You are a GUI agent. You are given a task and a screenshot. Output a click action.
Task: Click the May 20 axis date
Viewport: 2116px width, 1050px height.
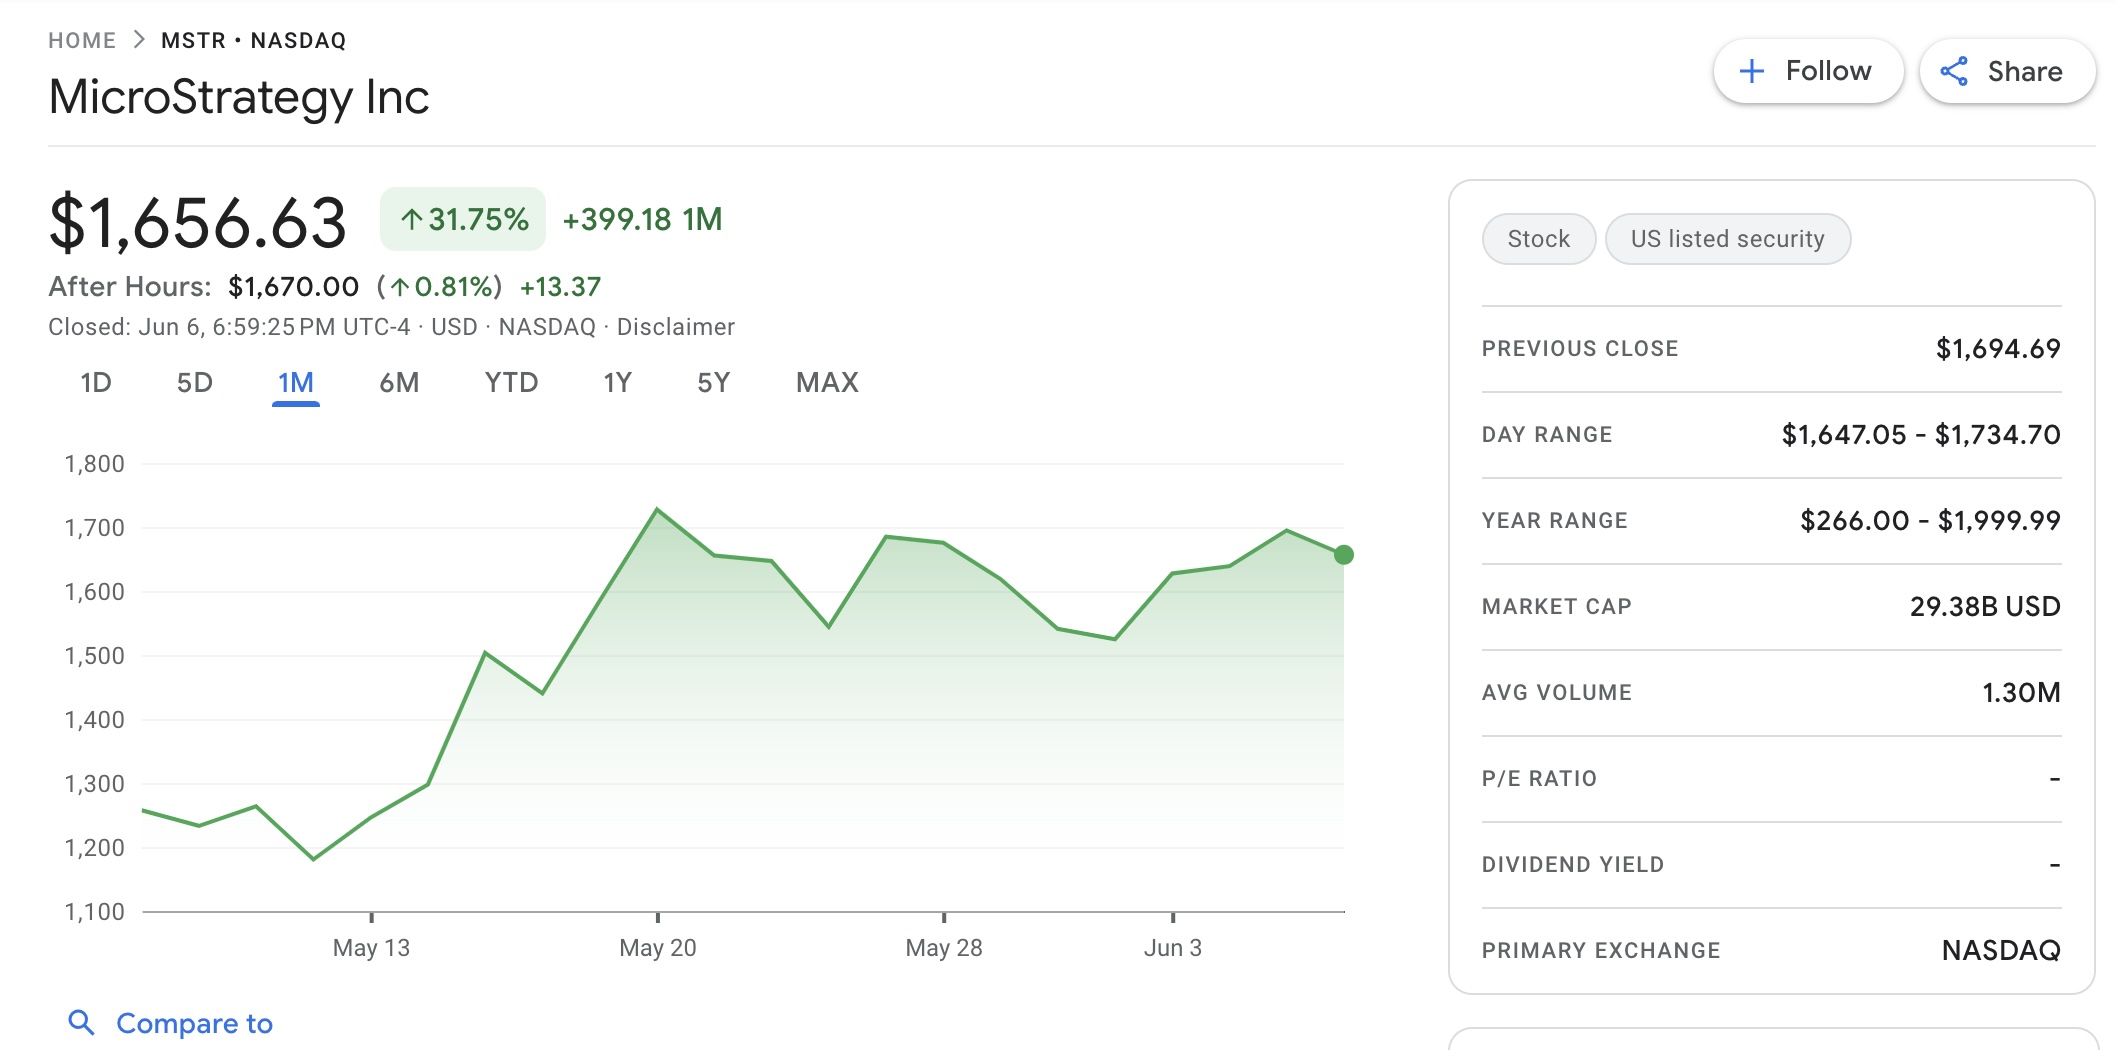(x=657, y=948)
